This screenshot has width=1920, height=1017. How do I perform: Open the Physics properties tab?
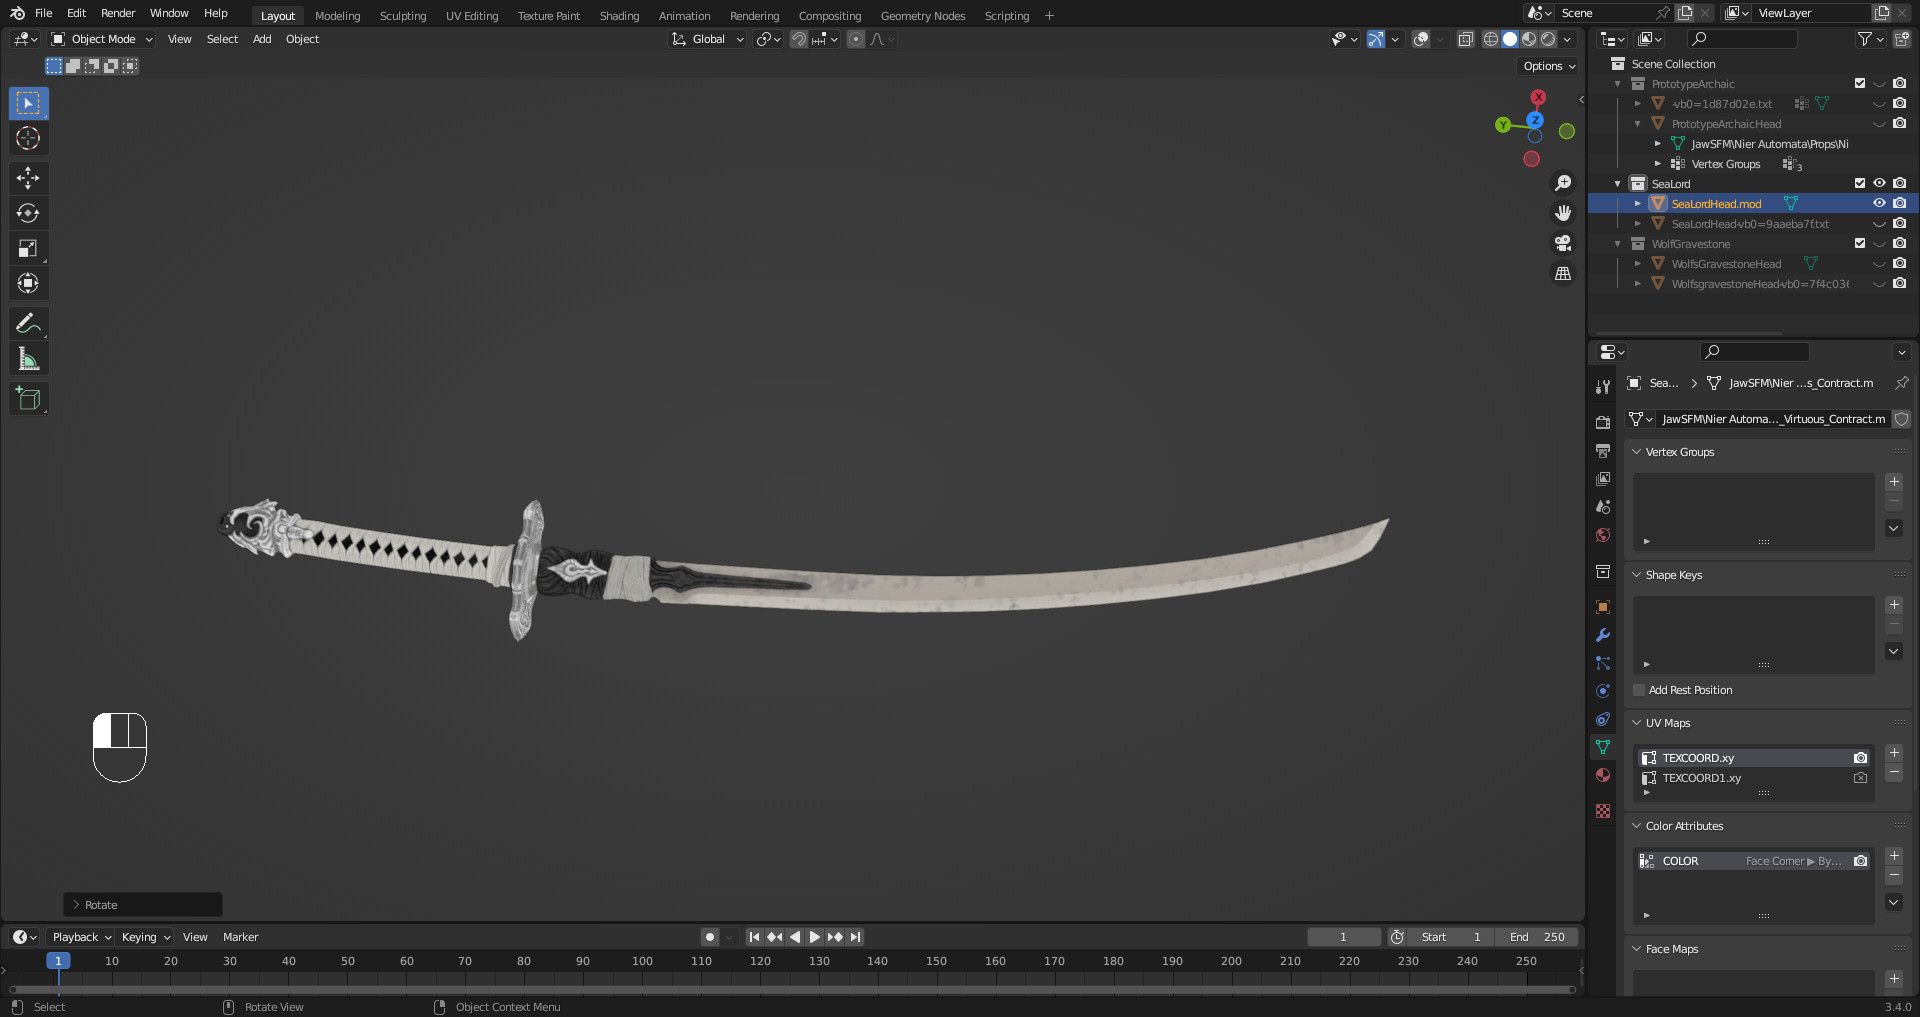click(1603, 691)
